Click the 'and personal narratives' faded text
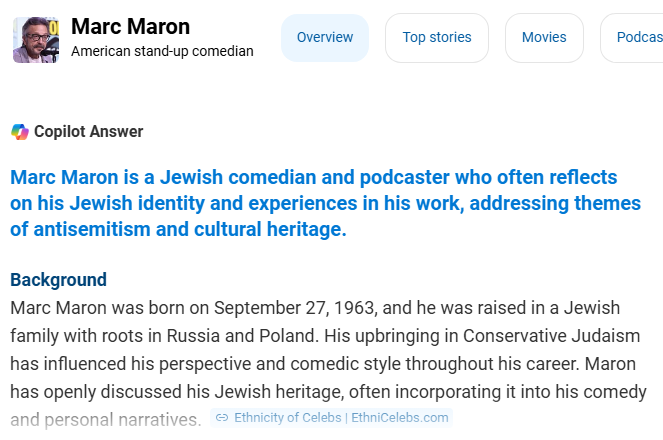 tap(106, 420)
